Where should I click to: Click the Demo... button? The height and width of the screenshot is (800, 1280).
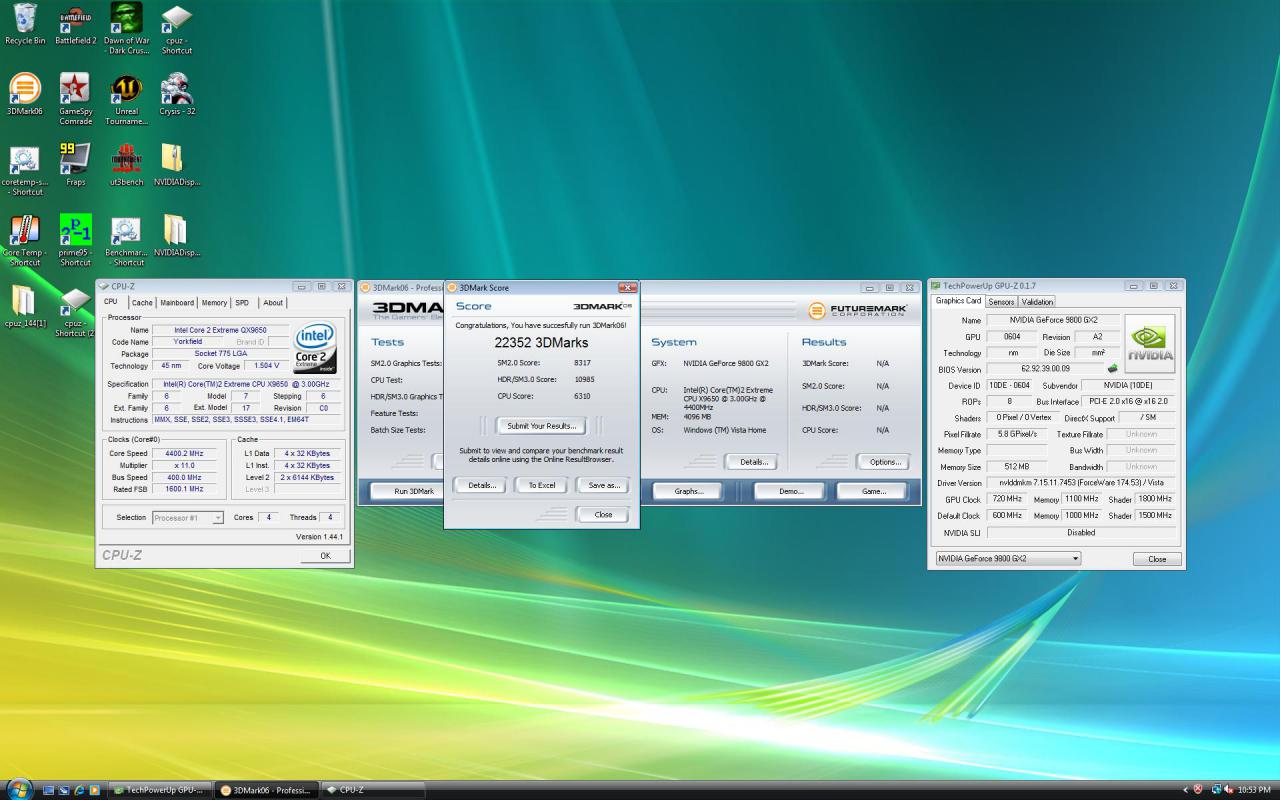point(791,491)
